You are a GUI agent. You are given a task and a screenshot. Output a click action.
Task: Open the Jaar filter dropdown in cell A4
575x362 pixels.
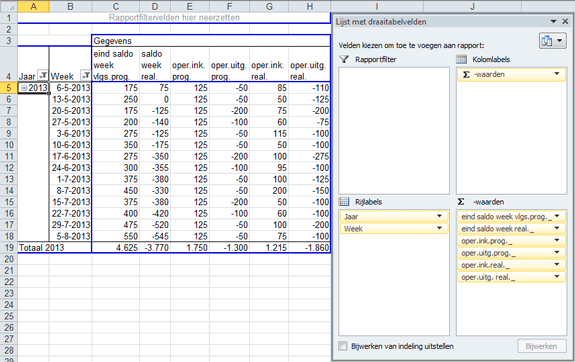point(43,76)
